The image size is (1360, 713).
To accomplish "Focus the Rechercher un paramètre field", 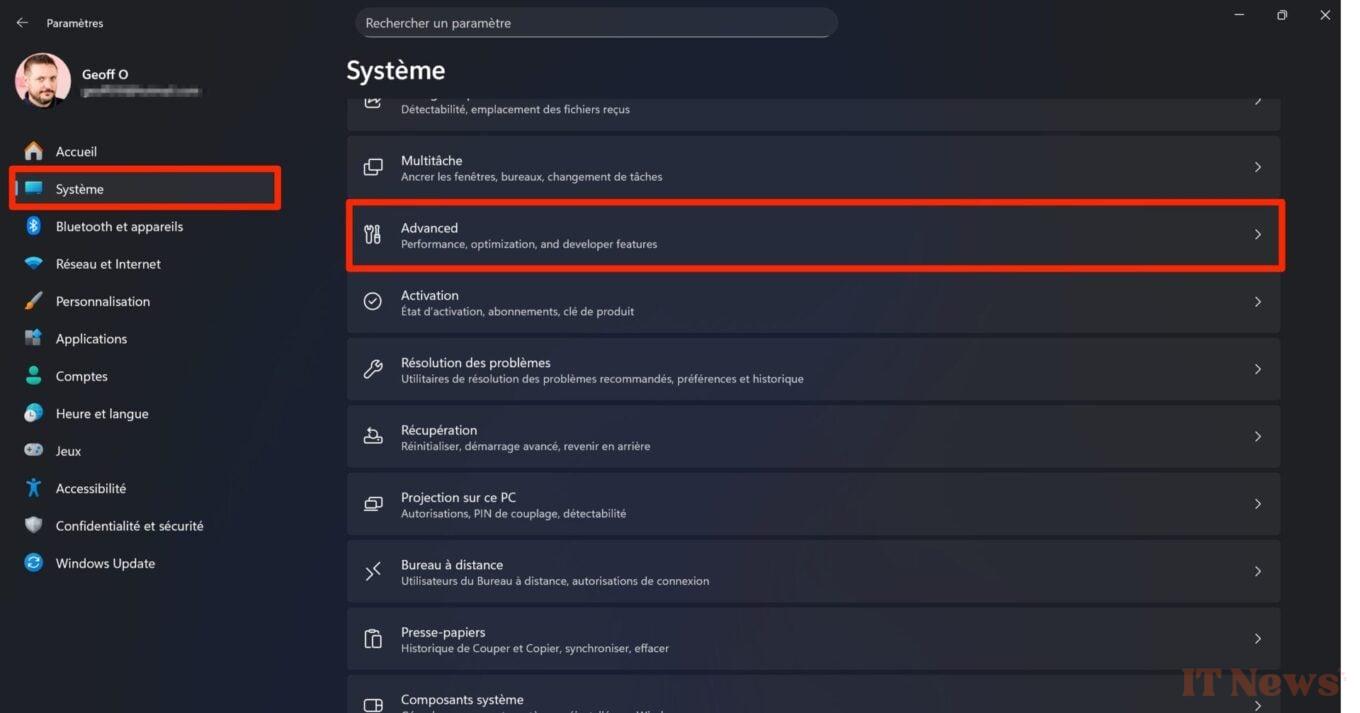I will tap(596, 23).
